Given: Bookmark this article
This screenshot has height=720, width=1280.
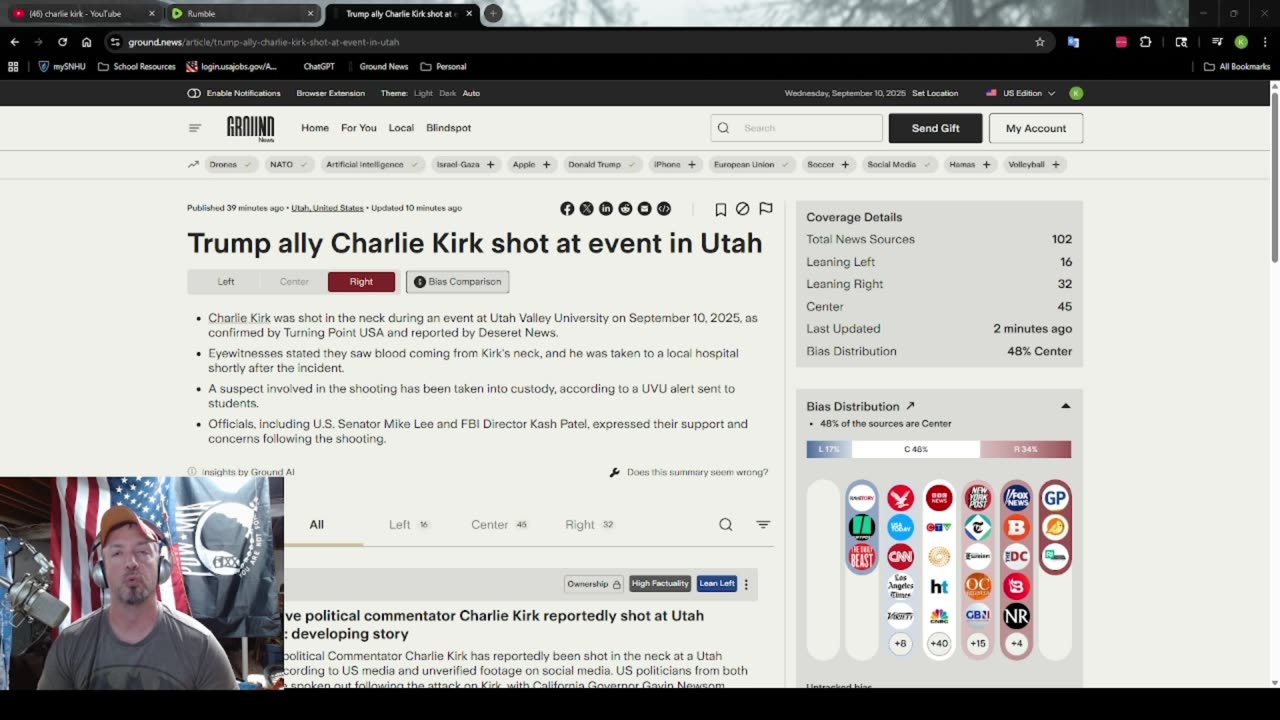Looking at the screenshot, I should (x=720, y=209).
